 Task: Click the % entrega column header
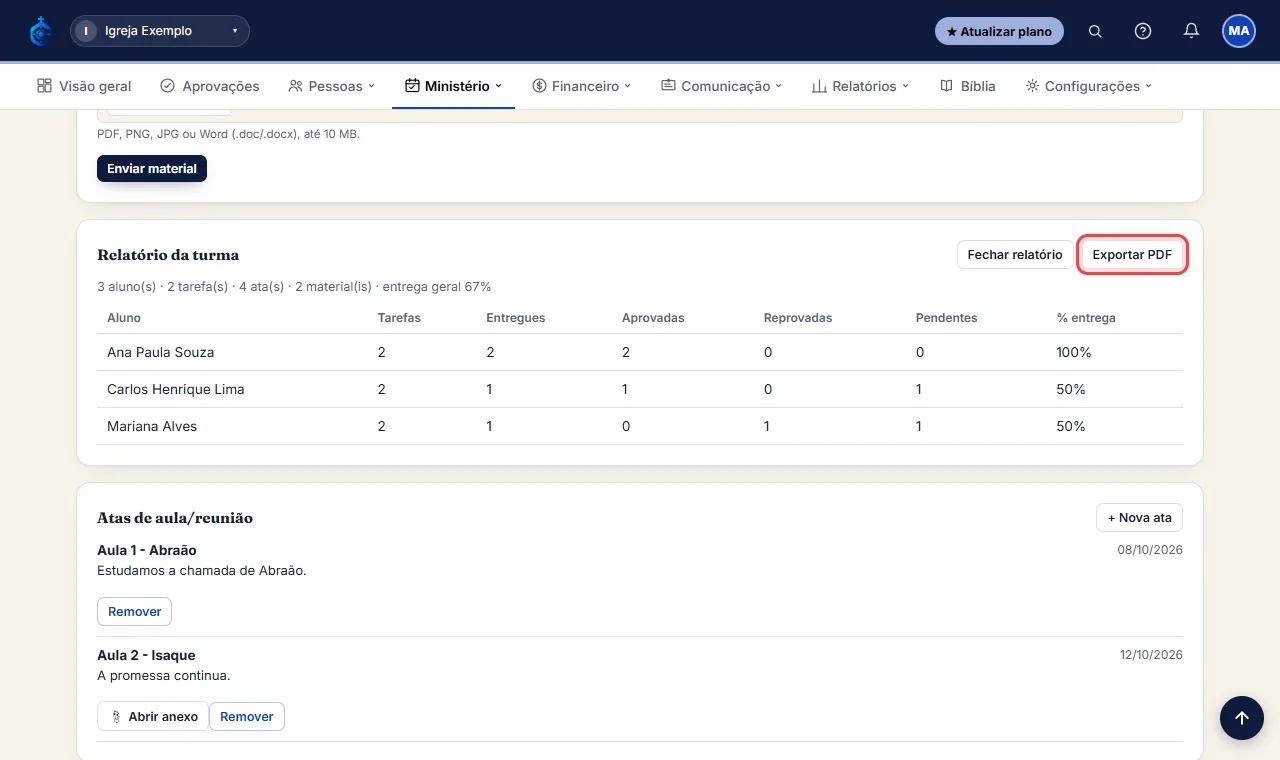click(x=1086, y=318)
